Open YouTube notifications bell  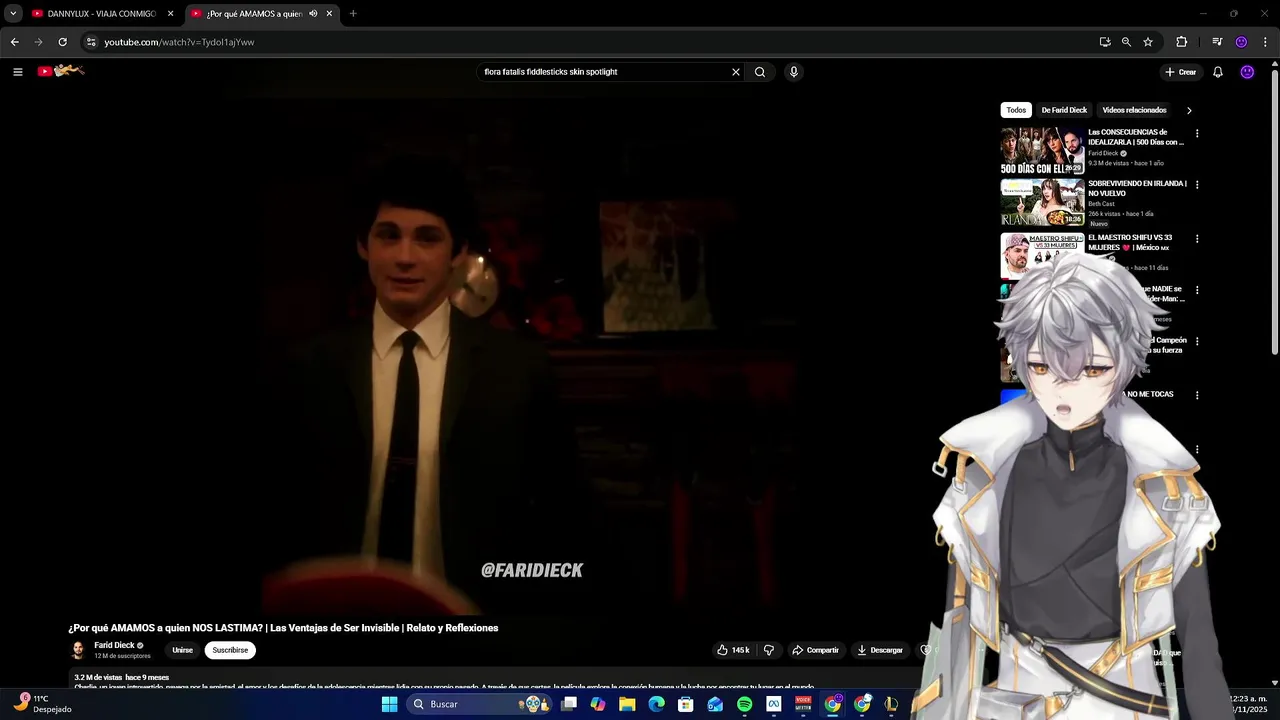[1218, 72]
